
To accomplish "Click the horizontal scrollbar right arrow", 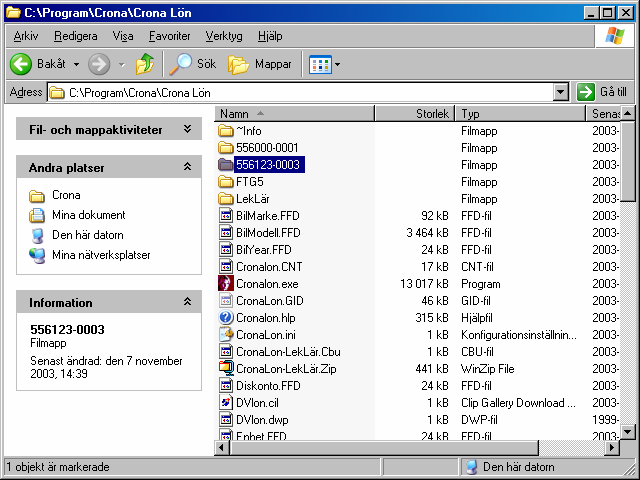I will pyautogui.click(x=611, y=448).
